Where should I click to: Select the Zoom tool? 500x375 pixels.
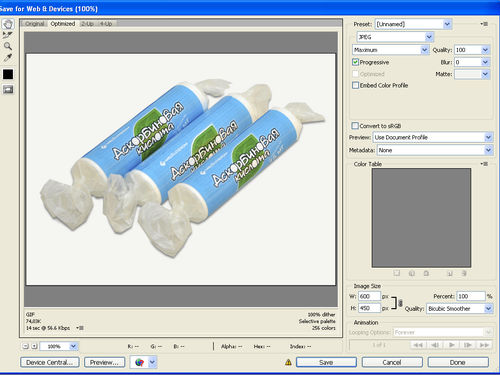click(x=8, y=46)
